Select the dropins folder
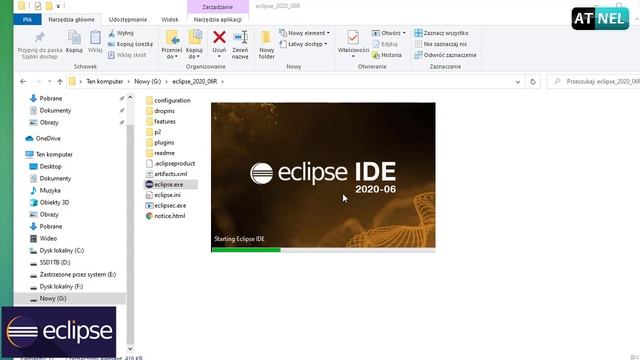This screenshot has width=640, height=360. pos(164,111)
